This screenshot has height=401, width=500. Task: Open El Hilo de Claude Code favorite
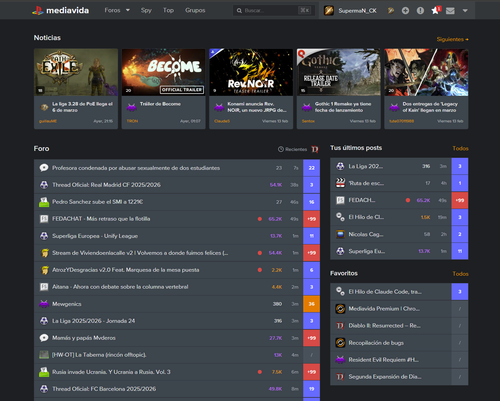point(385,292)
